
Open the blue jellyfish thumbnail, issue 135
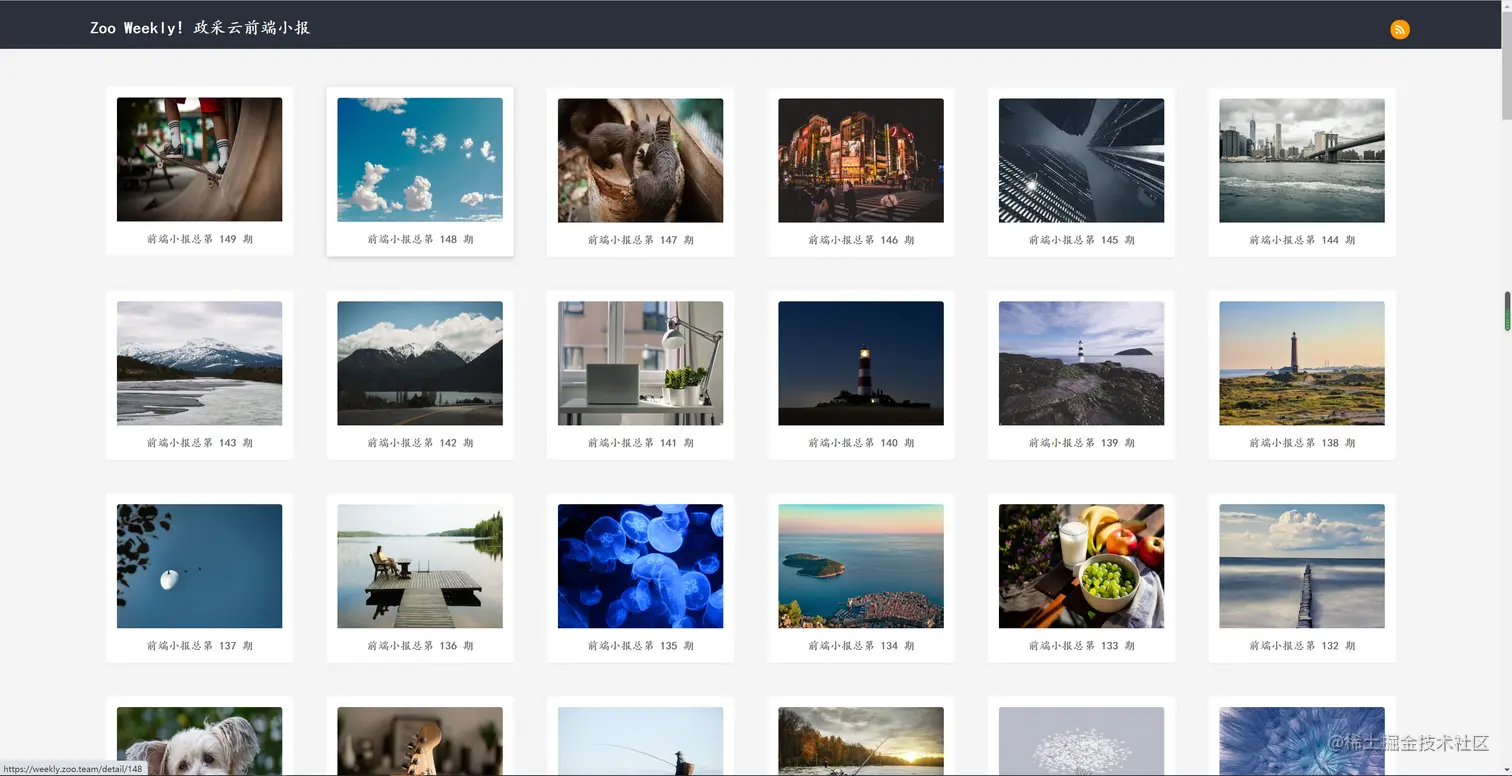640,566
